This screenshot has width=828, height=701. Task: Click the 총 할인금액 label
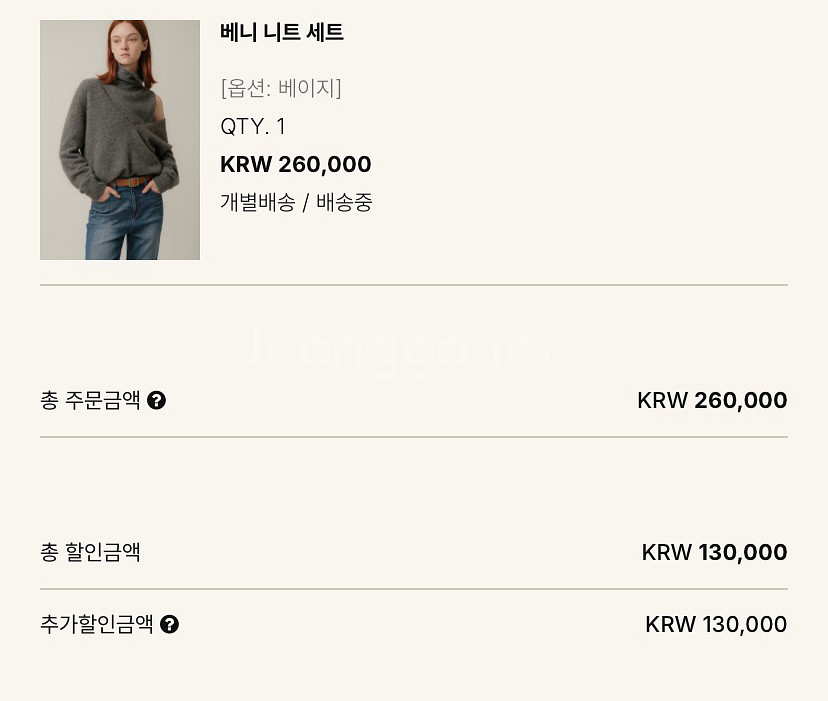[x=90, y=553]
